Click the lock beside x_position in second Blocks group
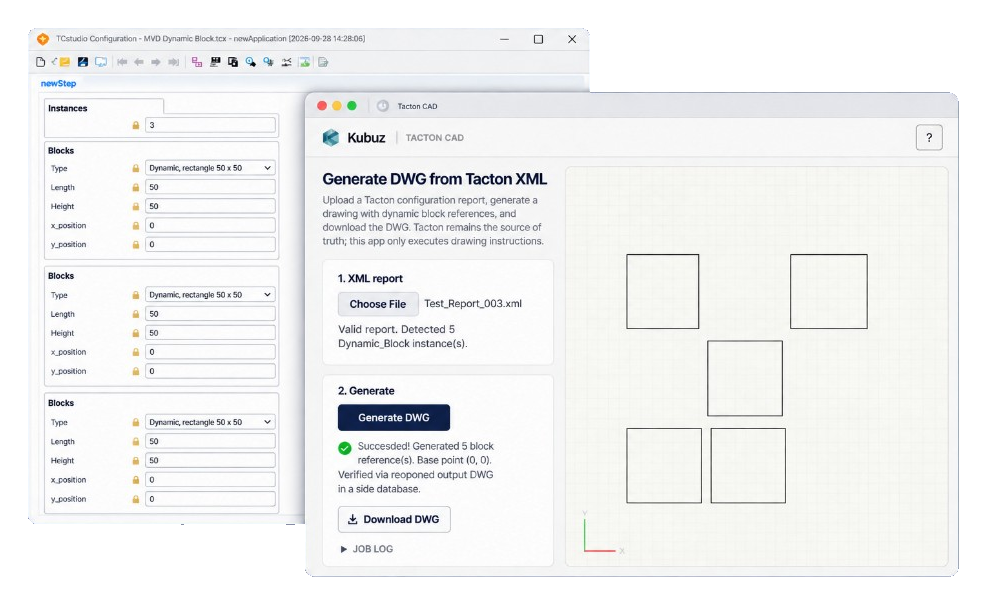Screen dimensions: 987x605 pyautogui.click(x=135, y=352)
